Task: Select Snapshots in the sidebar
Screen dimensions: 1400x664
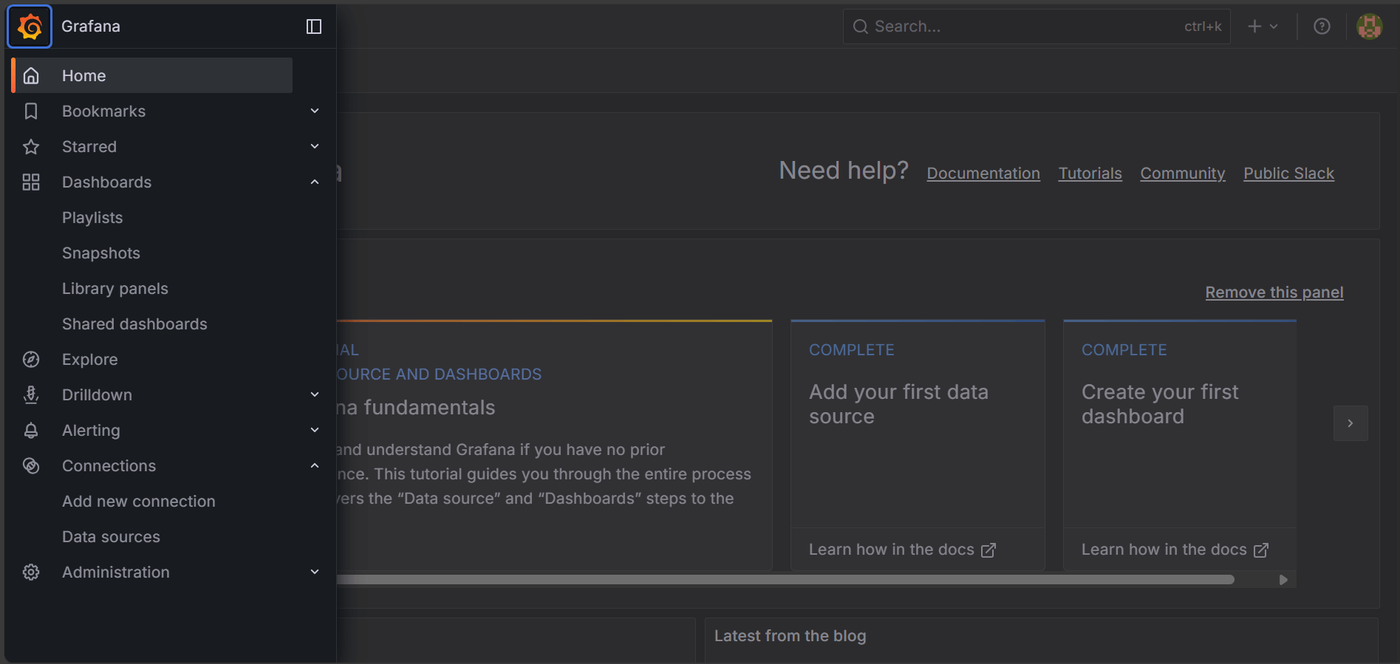Action: coord(101,253)
